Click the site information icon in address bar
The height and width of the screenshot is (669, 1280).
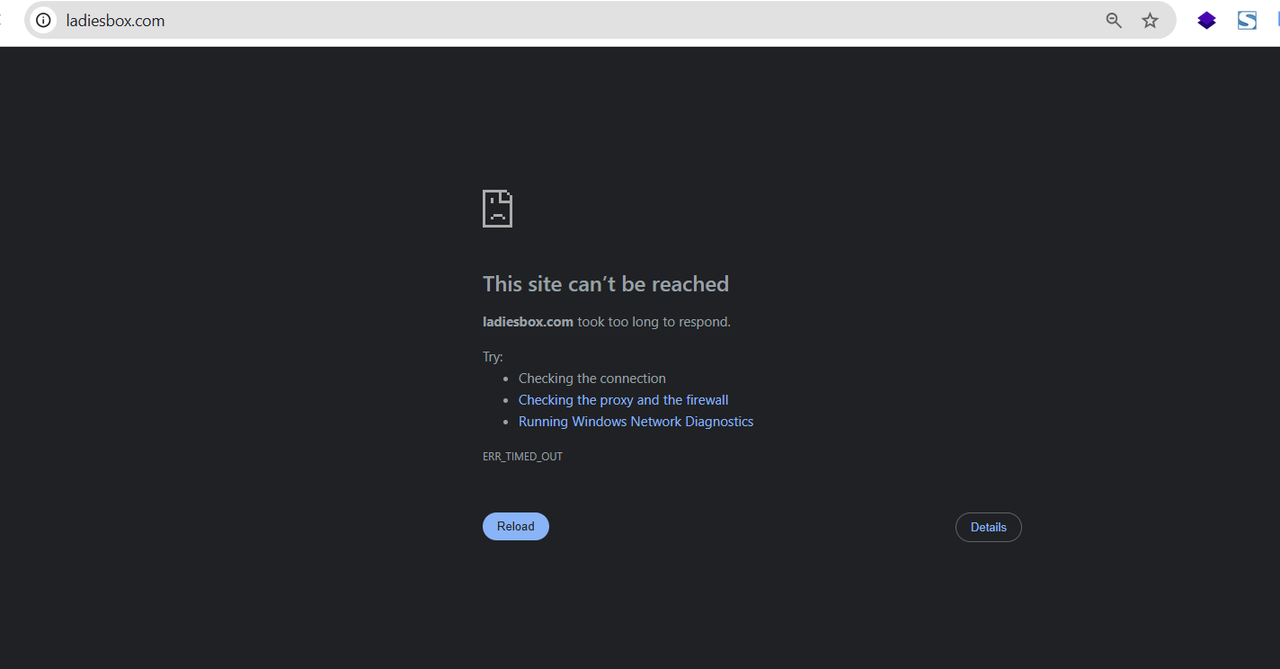[x=43, y=20]
